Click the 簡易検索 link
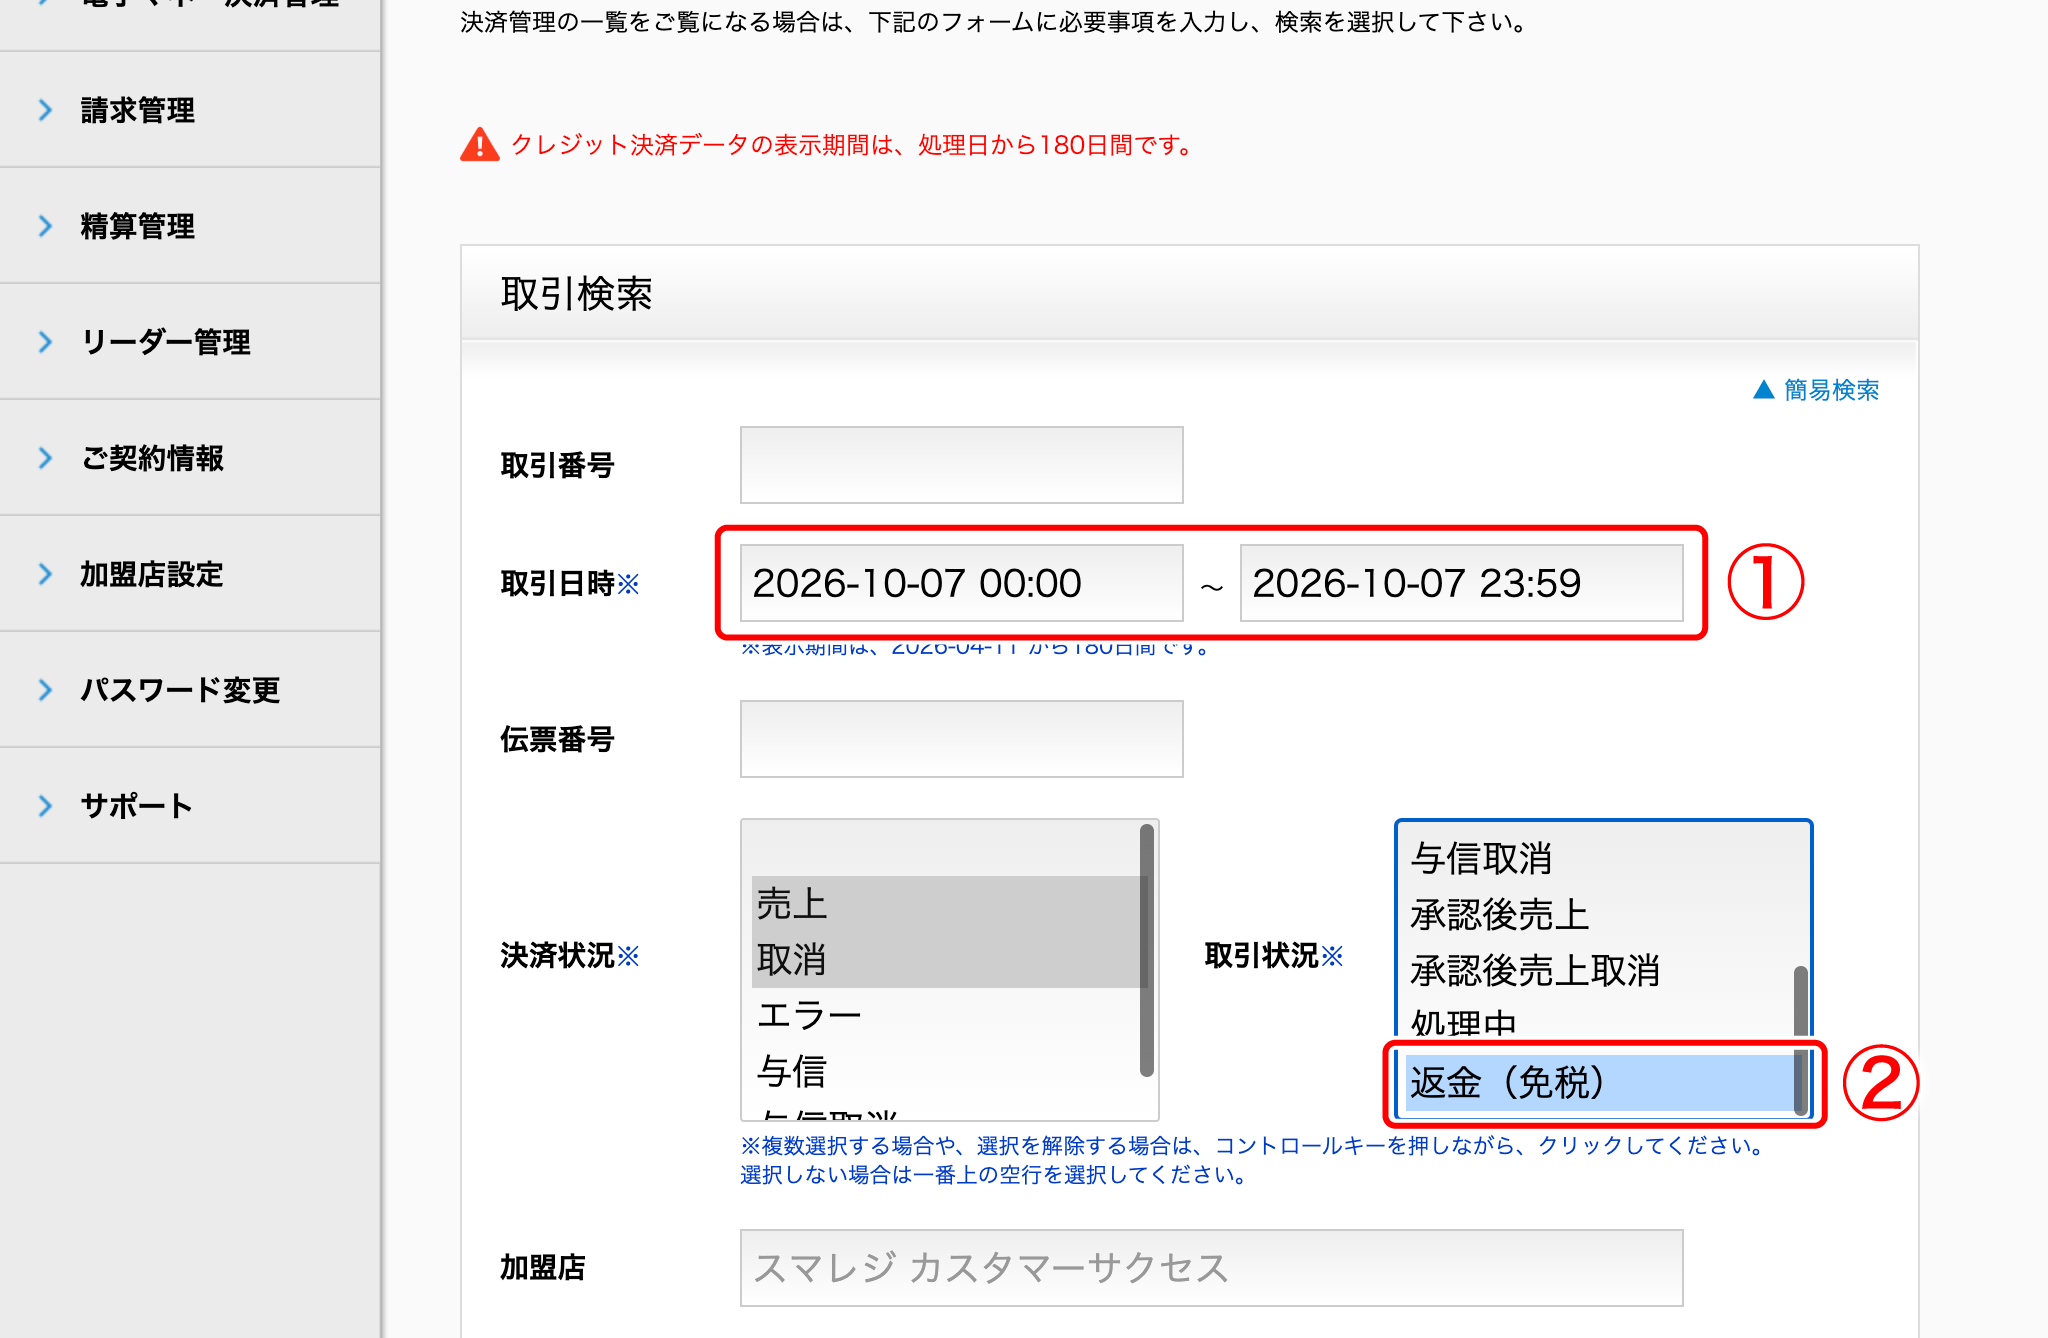This screenshot has height=1338, width=2048. click(1831, 390)
